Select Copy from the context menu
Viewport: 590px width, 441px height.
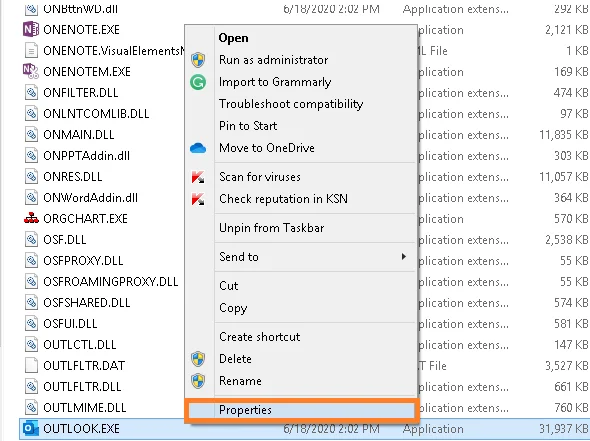point(300,308)
